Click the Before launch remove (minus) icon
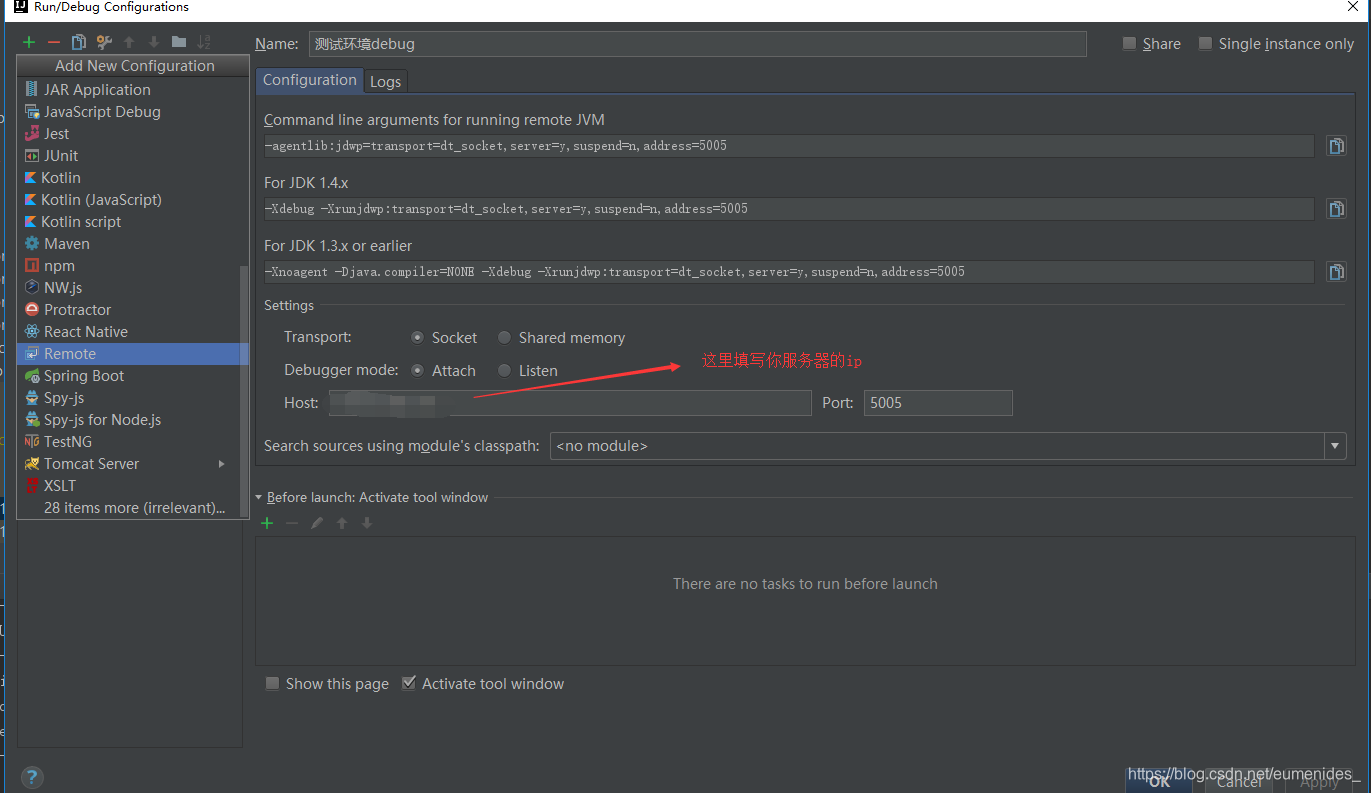This screenshot has width=1371, height=793. click(x=292, y=523)
